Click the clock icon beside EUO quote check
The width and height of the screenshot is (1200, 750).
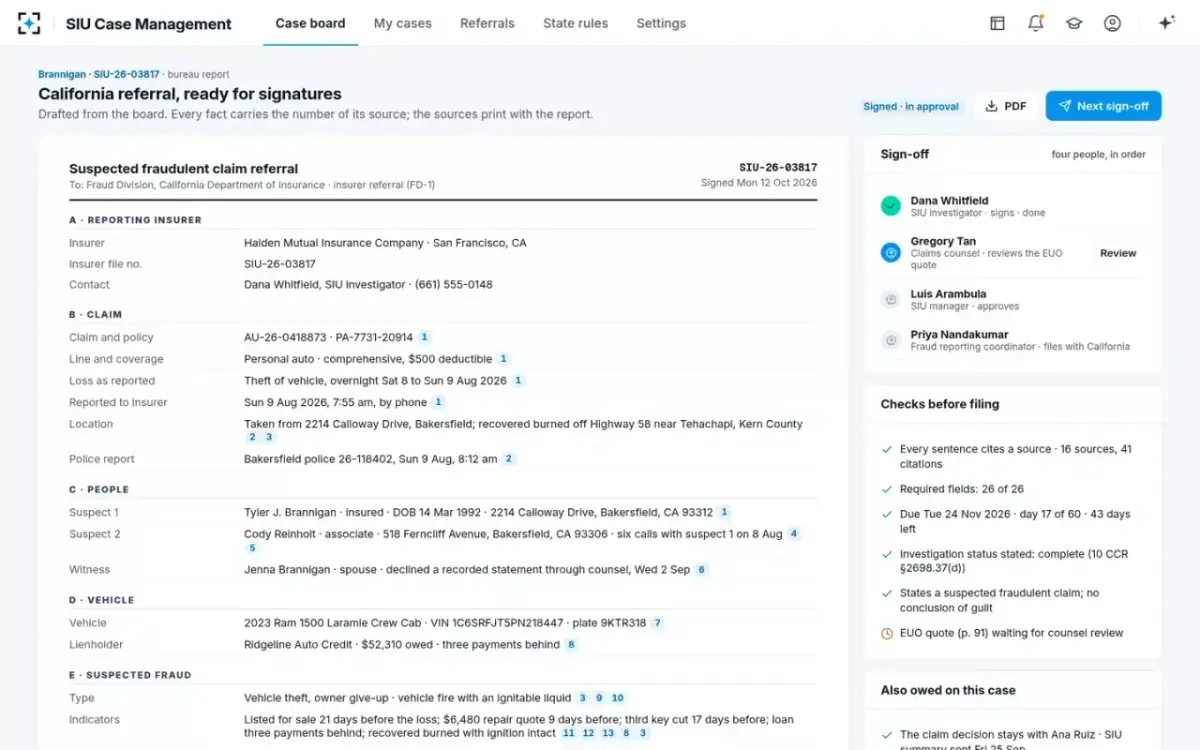coord(886,633)
